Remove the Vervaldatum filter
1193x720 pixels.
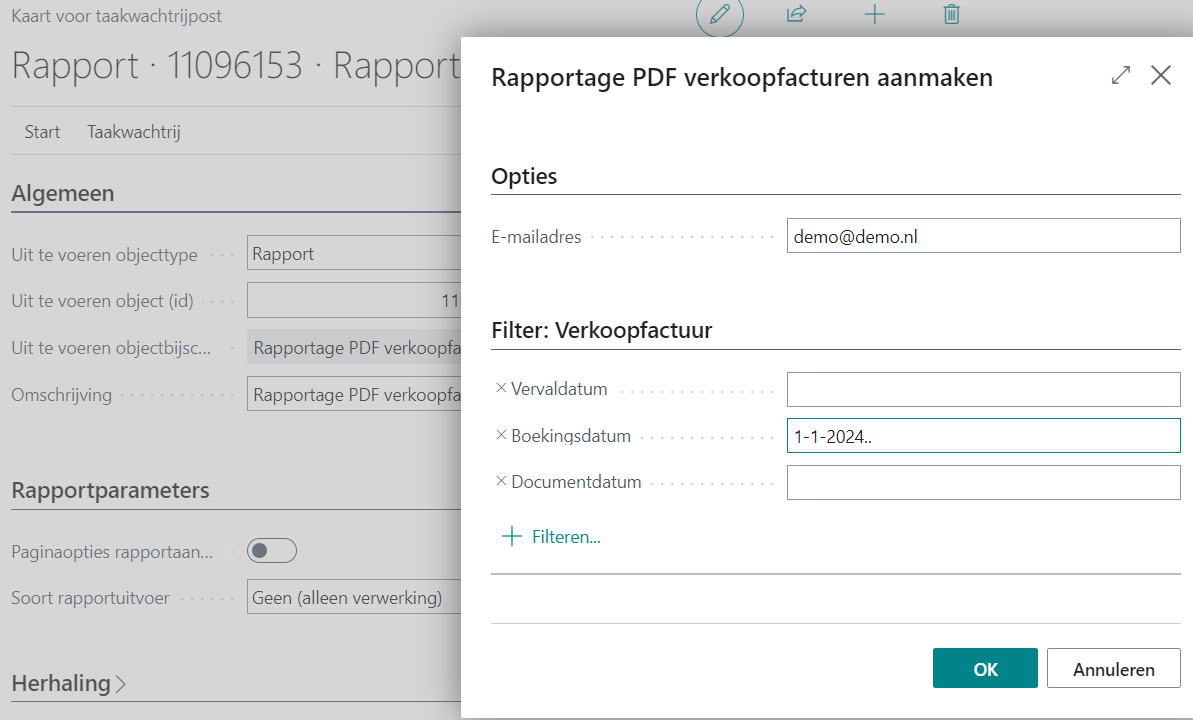(501, 388)
